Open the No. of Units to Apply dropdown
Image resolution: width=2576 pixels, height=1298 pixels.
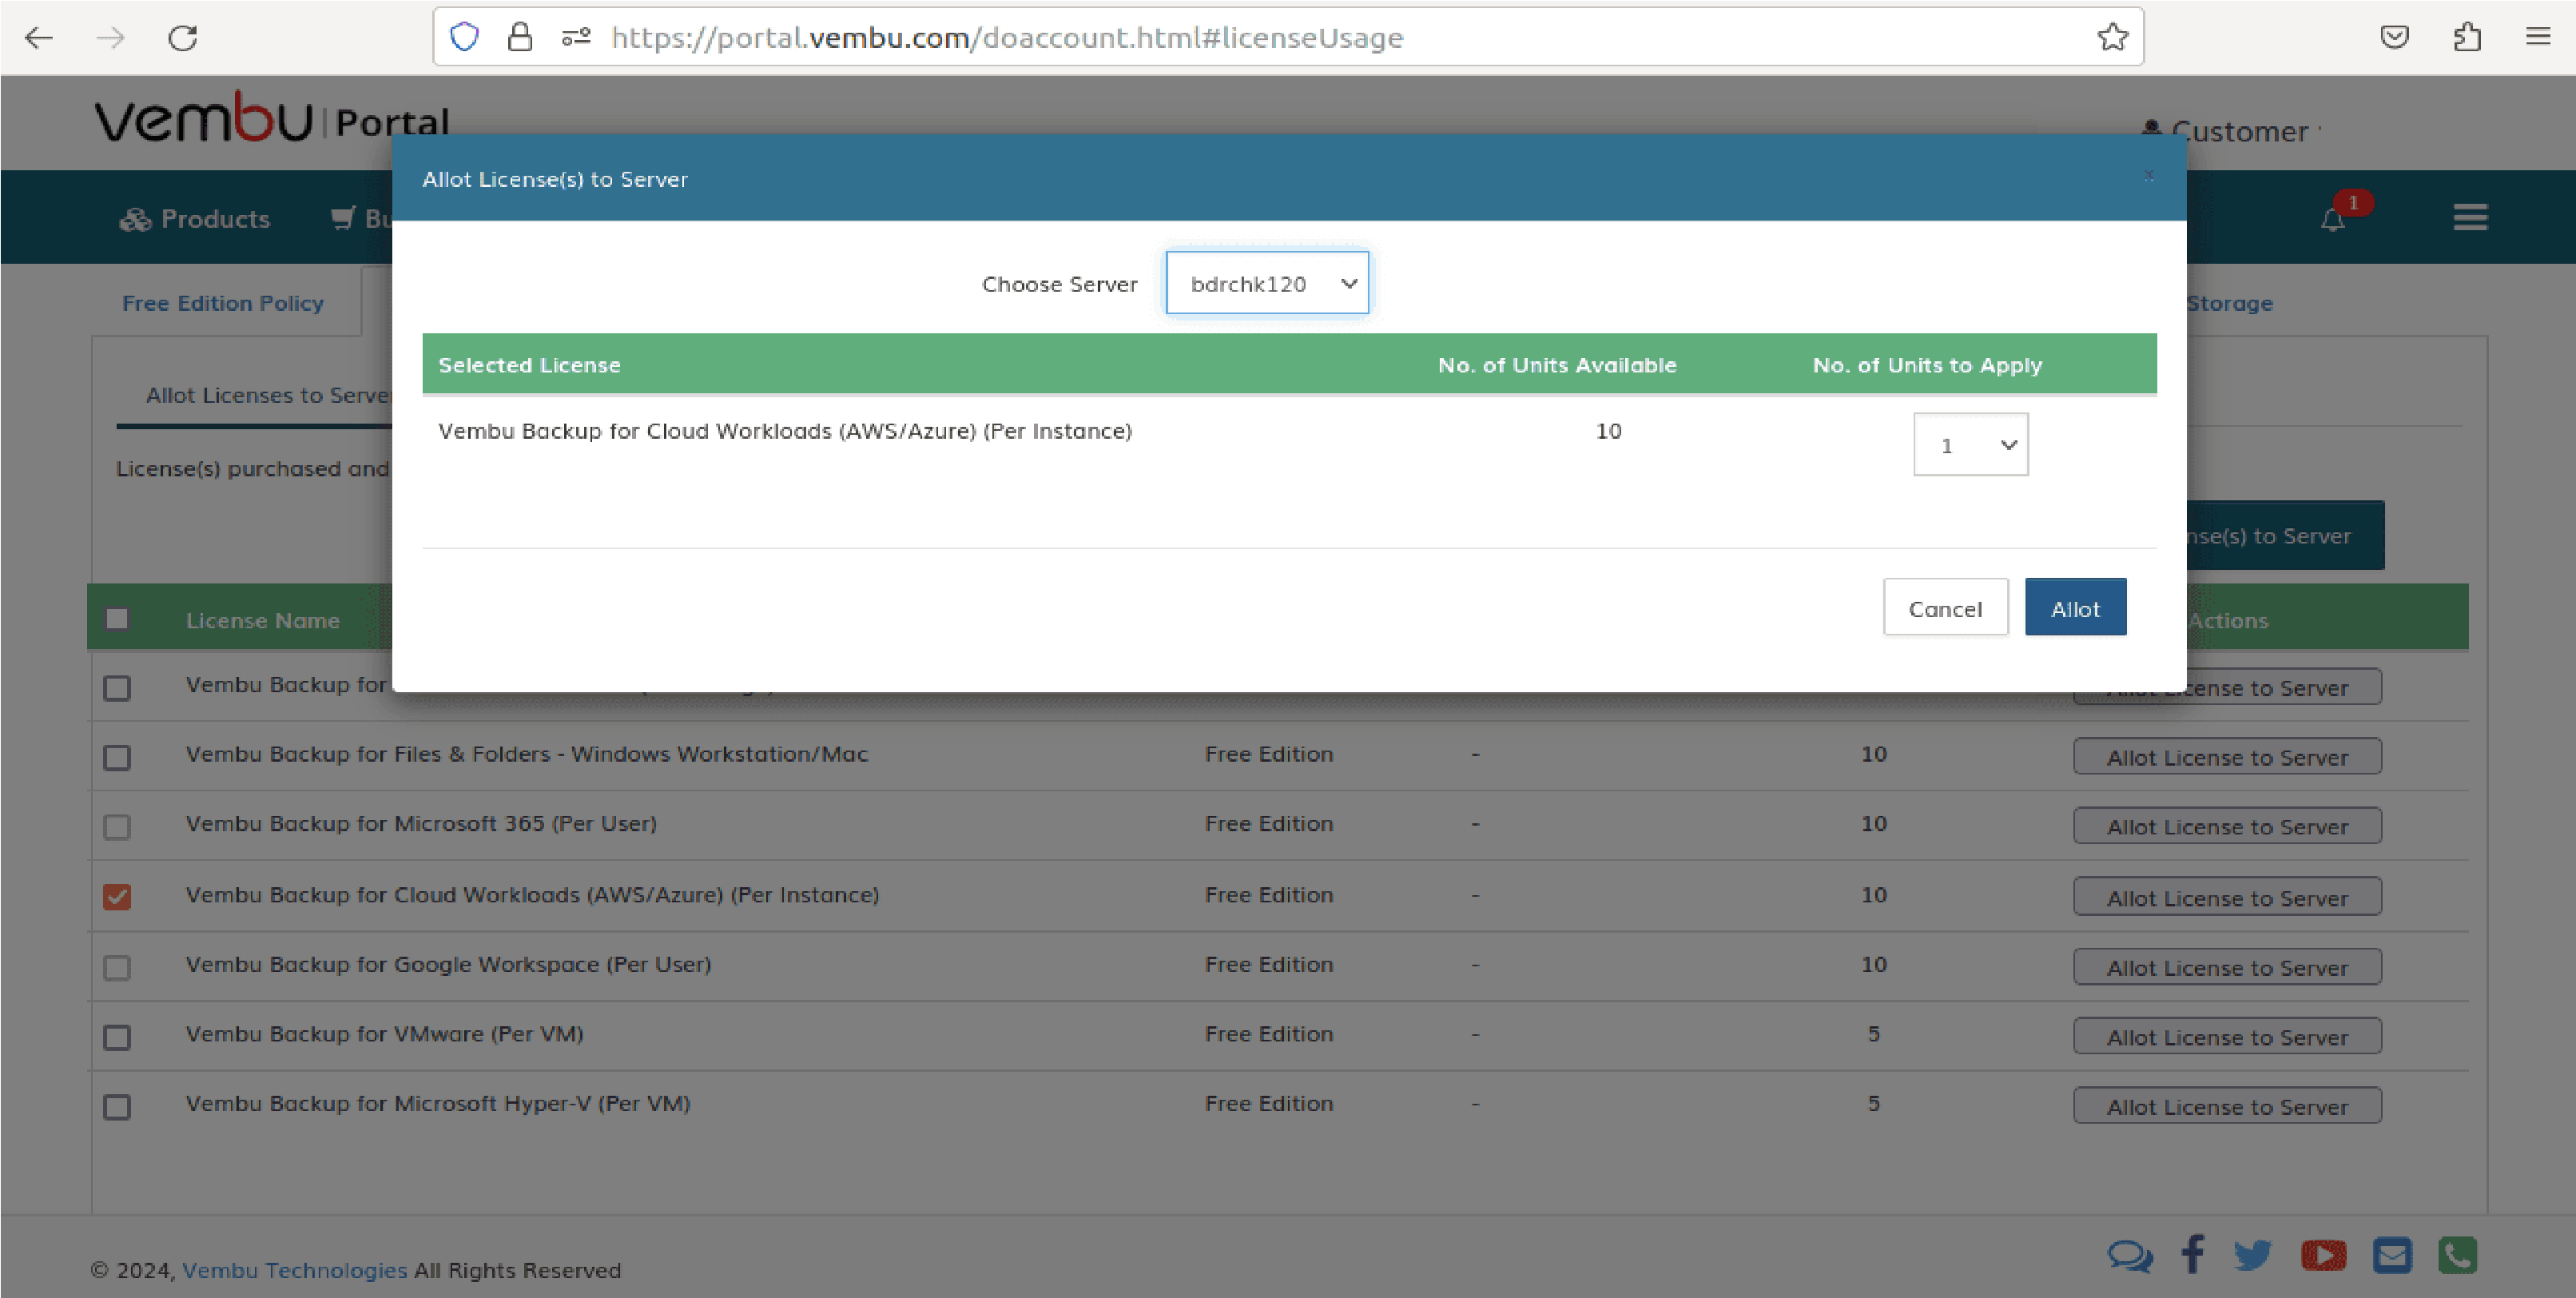pyautogui.click(x=1970, y=444)
